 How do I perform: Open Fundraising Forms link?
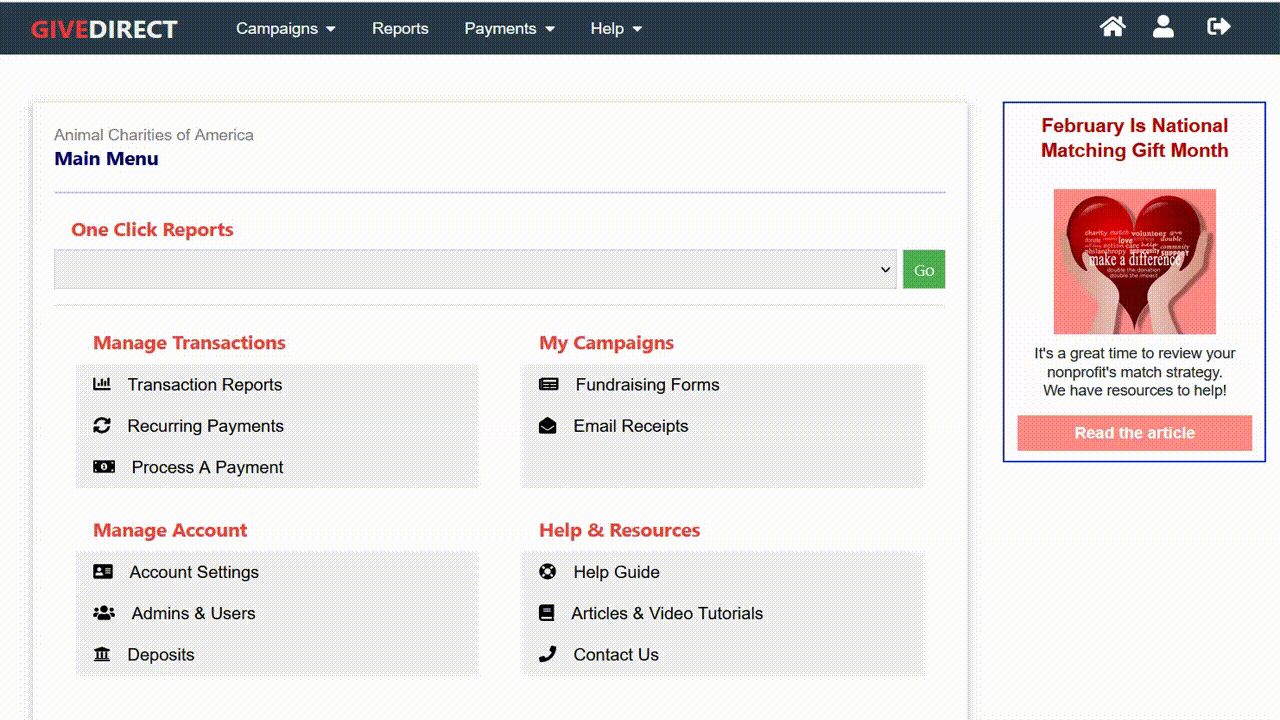[x=647, y=384]
